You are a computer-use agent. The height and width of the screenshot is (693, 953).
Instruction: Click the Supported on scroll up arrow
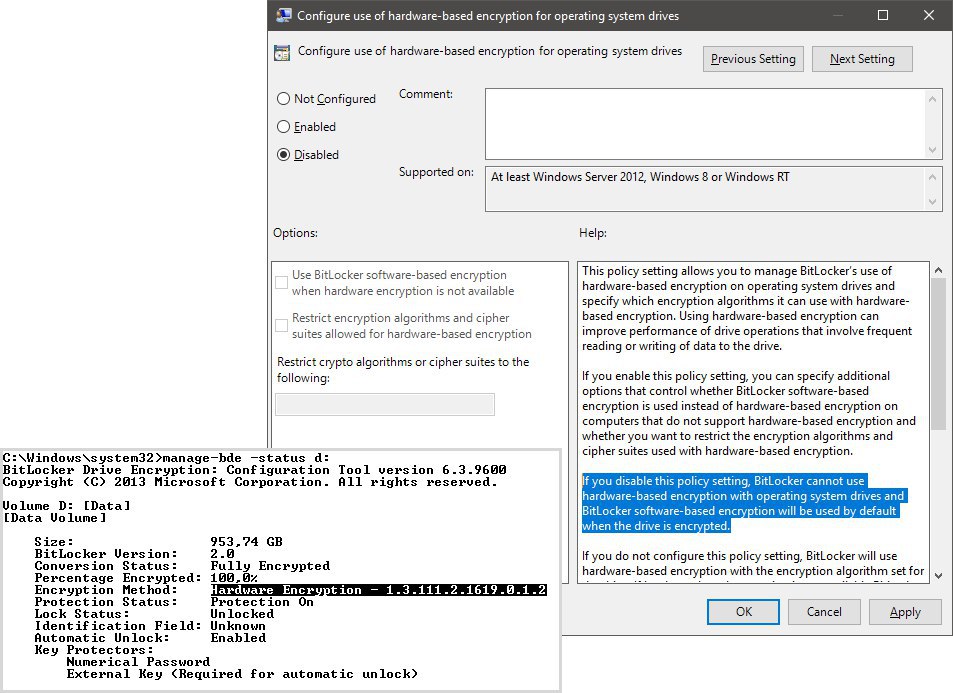932,177
